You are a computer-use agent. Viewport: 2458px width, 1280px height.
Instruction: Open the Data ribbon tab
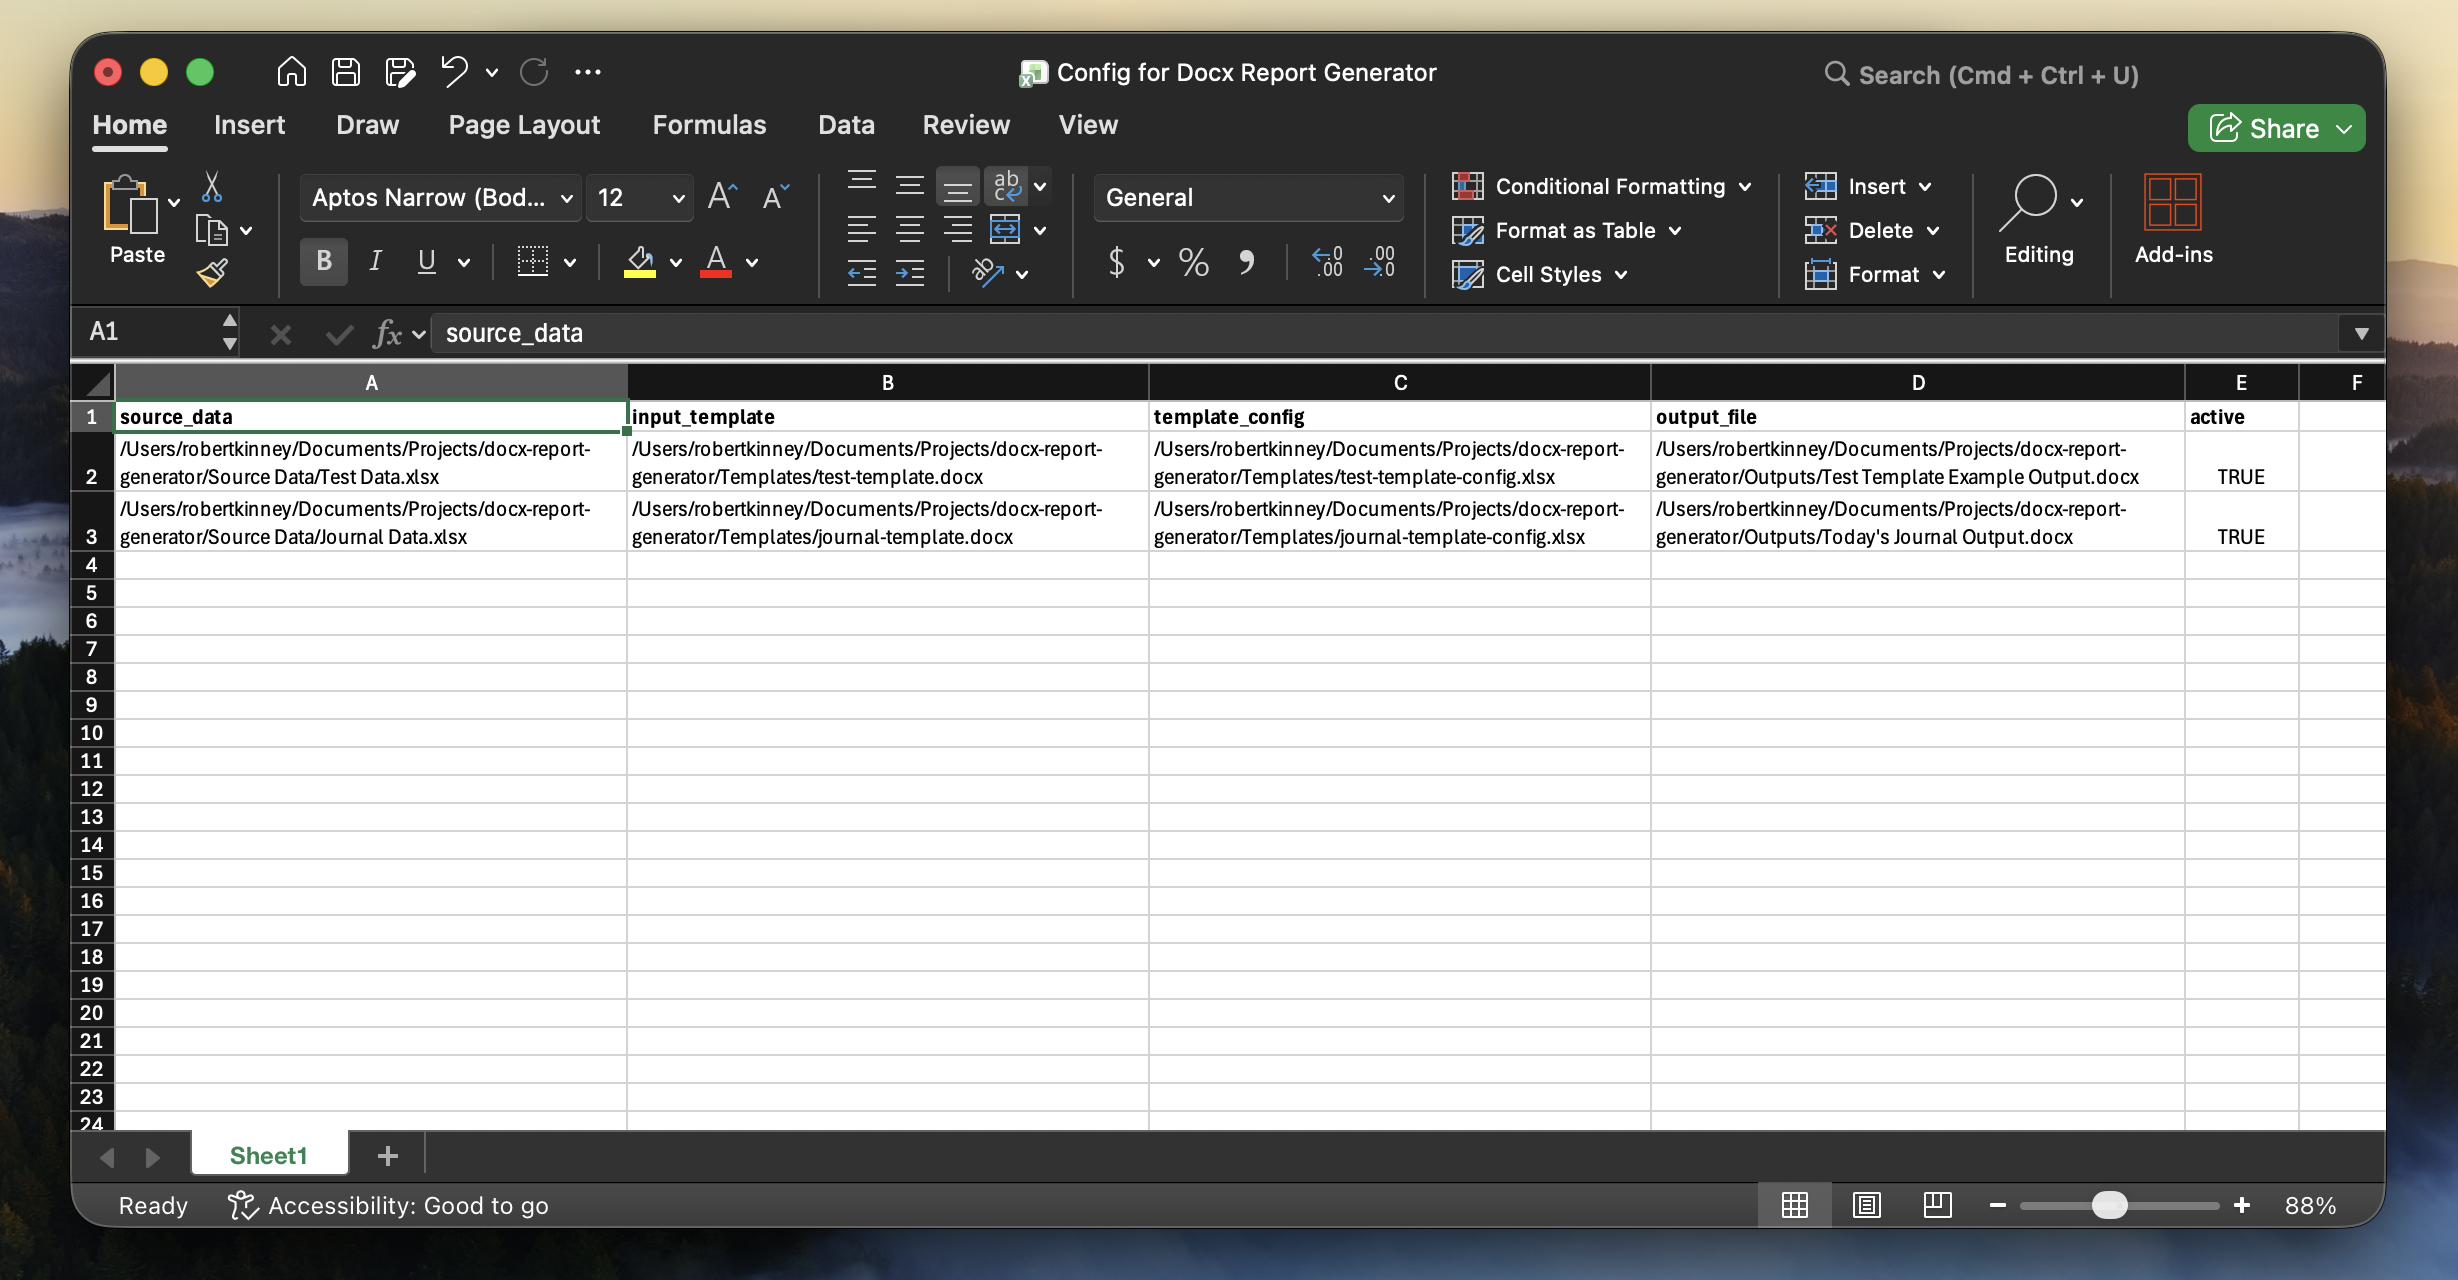tap(845, 125)
